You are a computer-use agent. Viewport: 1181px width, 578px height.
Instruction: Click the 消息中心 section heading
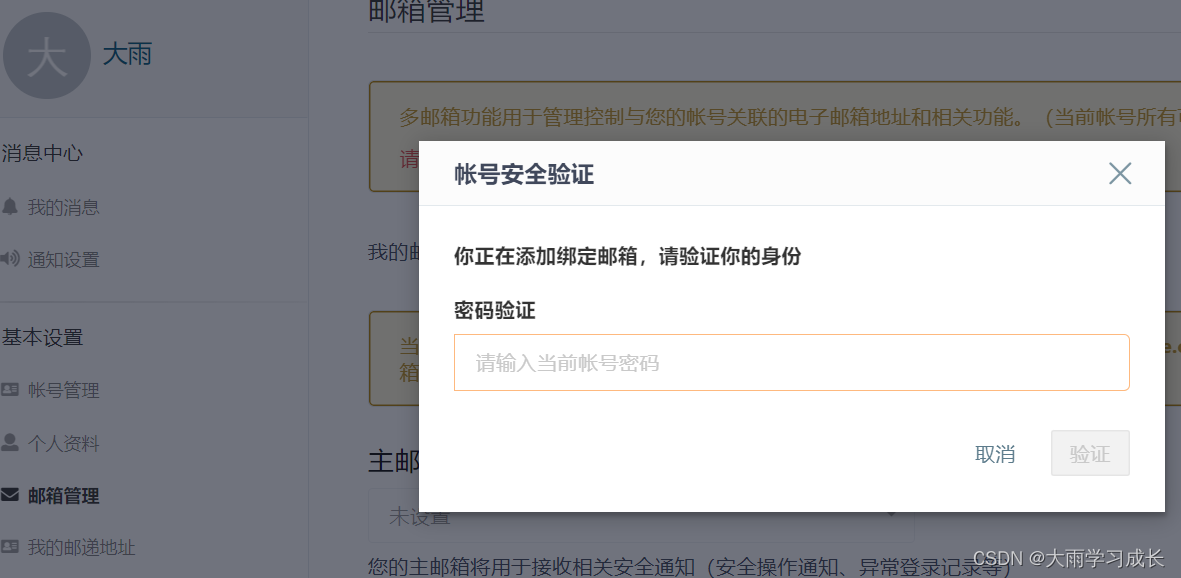coord(42,153)
